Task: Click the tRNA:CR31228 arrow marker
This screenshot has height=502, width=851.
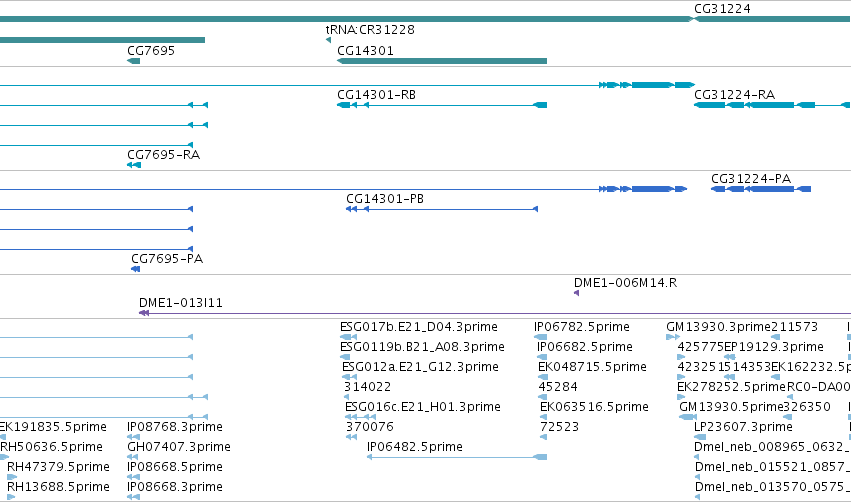Action: [328, 40]
